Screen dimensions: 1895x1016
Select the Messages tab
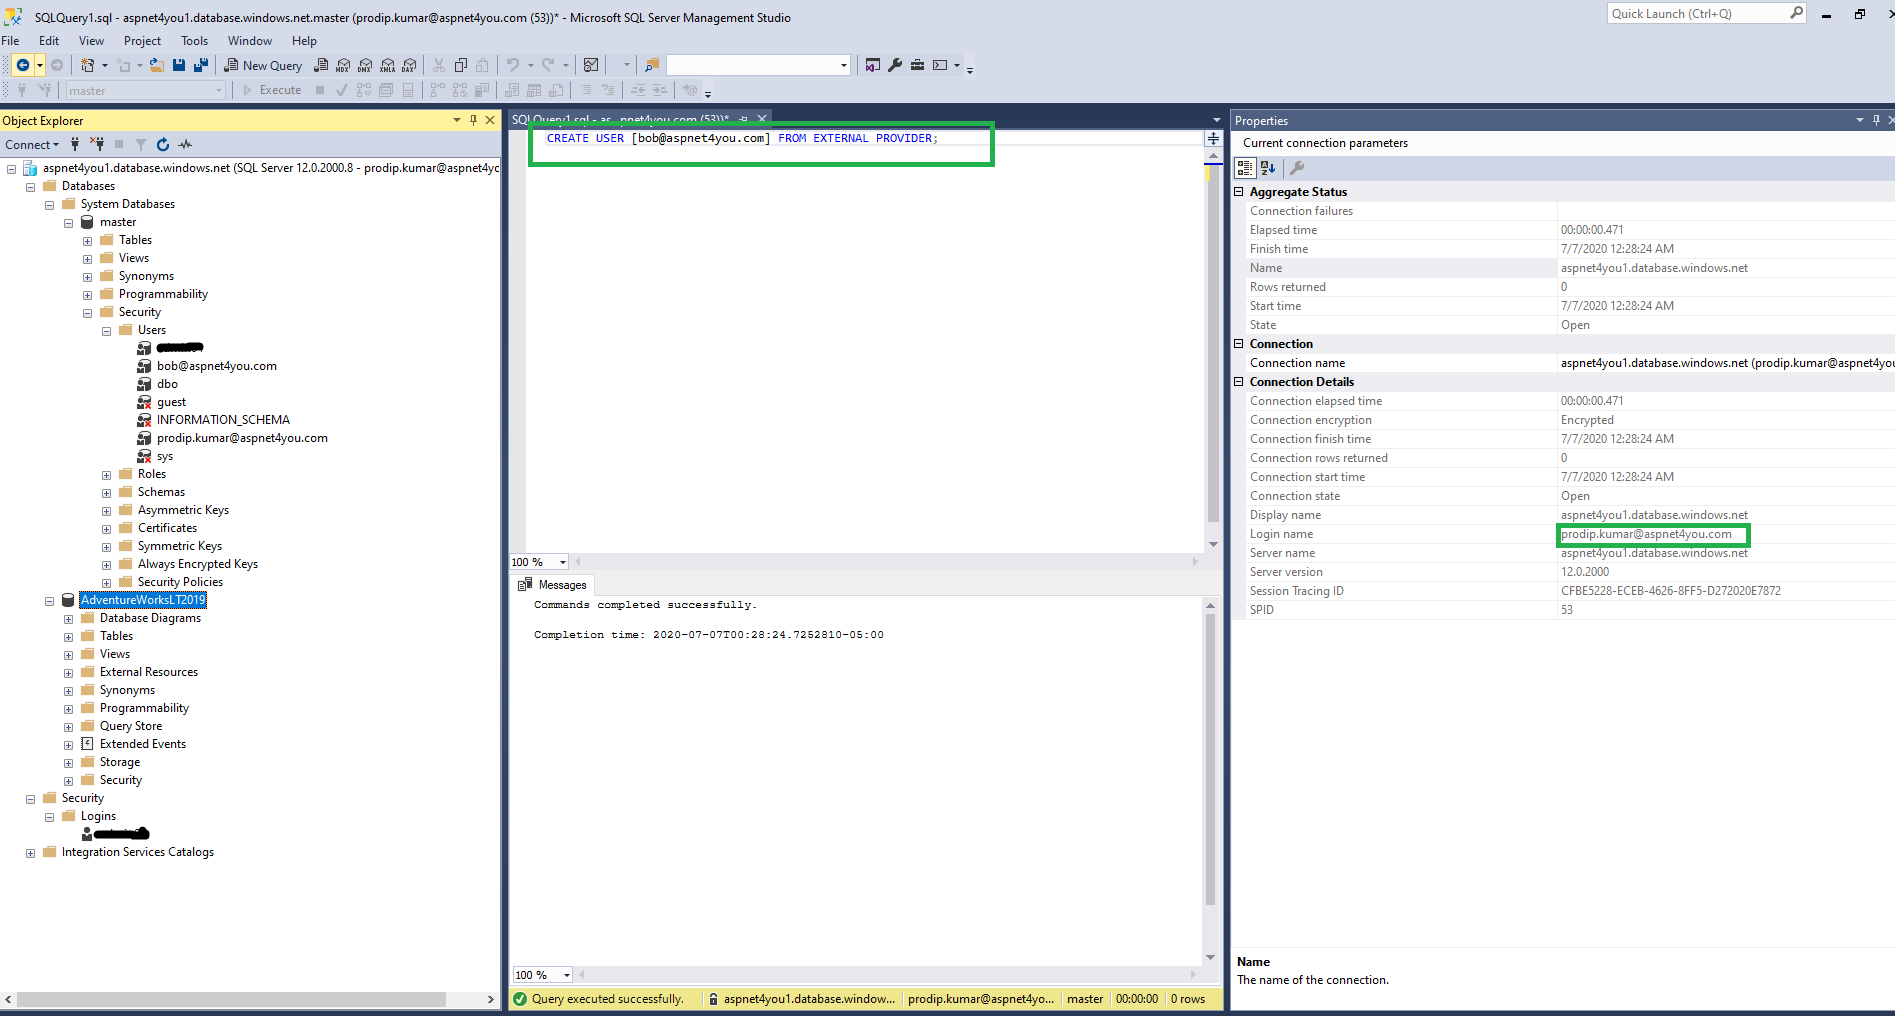pos(552,585)
